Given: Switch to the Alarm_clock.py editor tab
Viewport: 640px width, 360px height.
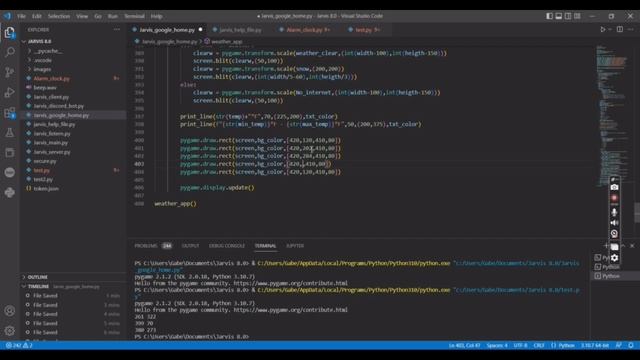Looking at the screenshot, I should 307,30.
